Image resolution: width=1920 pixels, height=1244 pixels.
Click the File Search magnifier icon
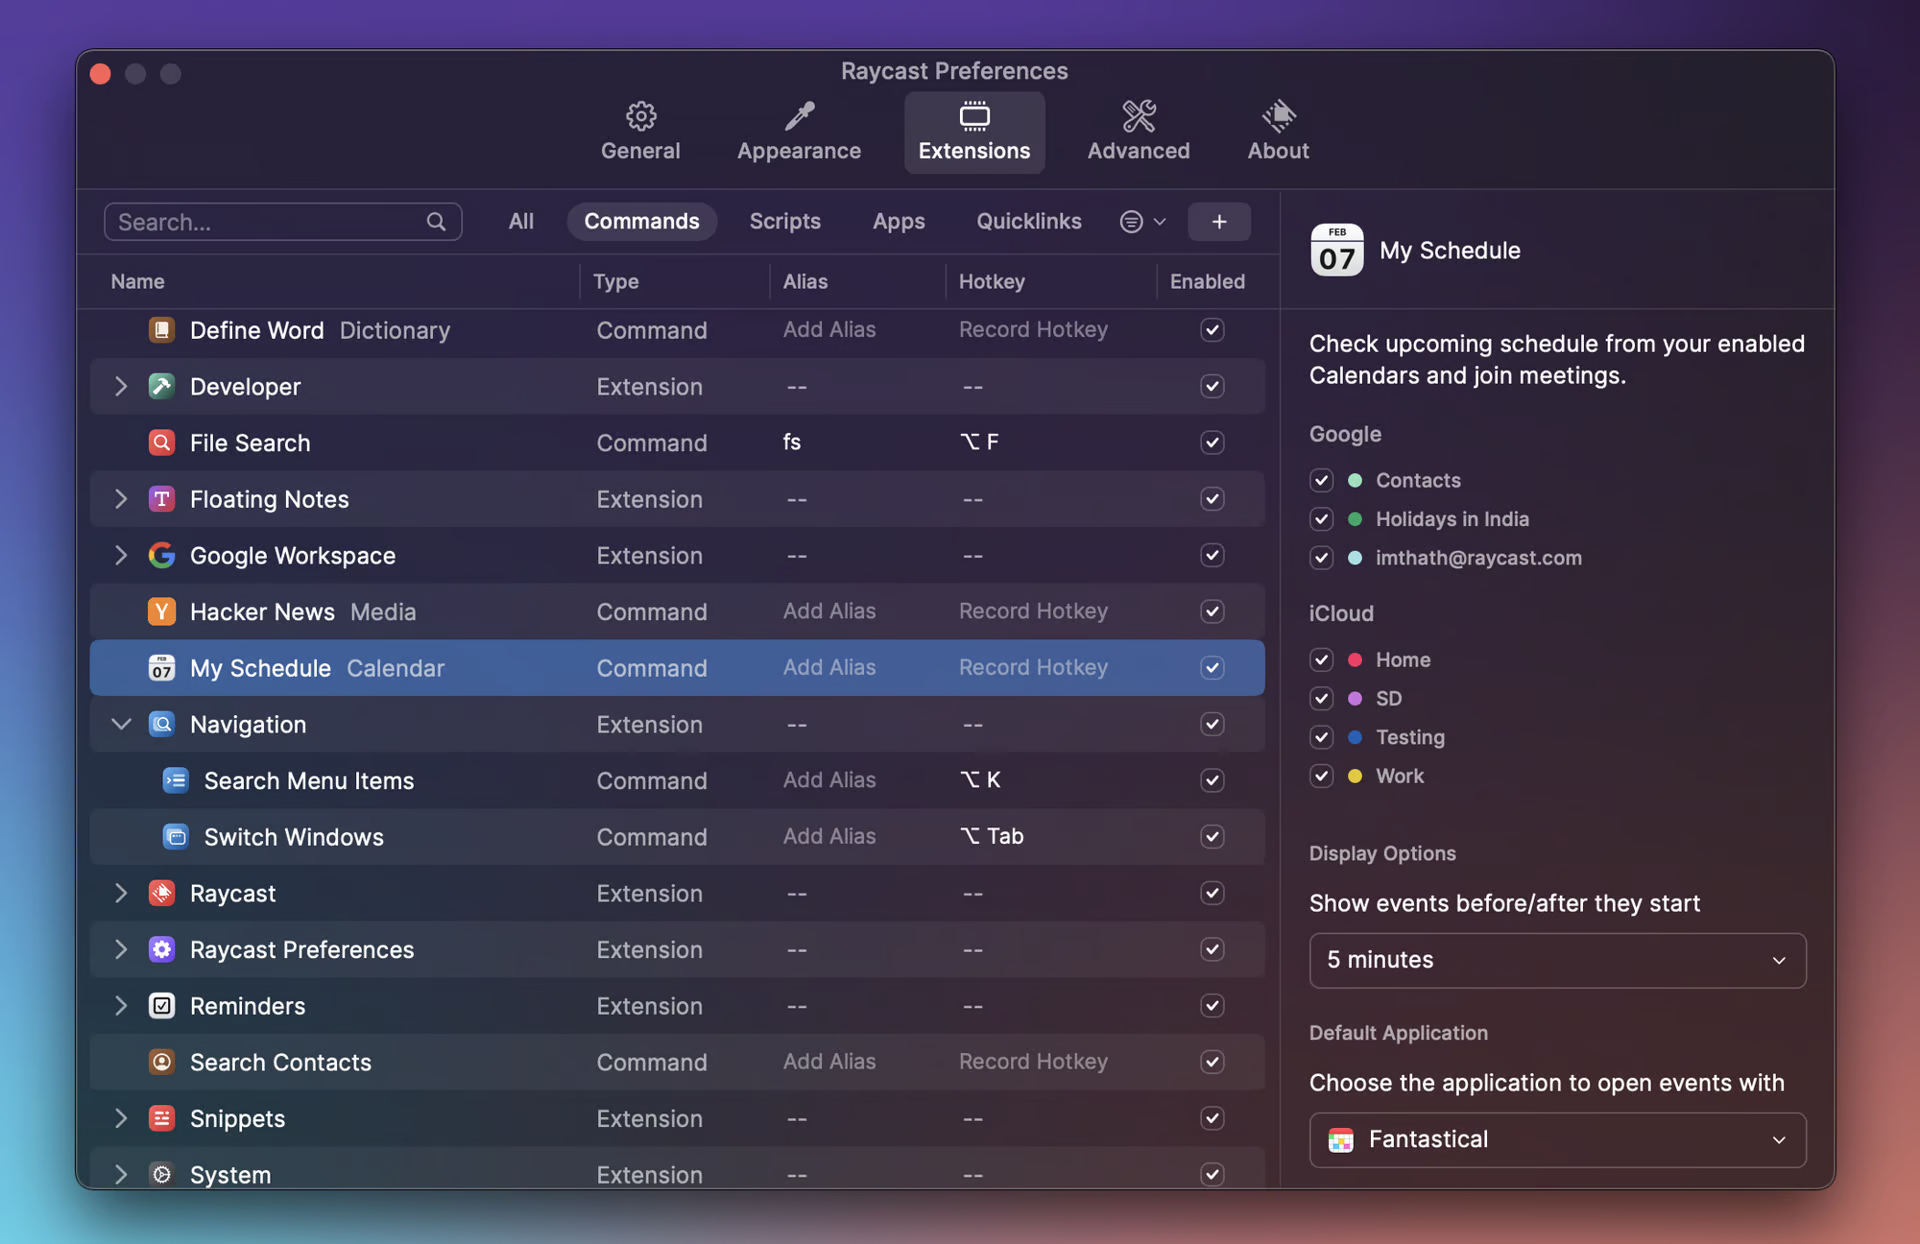point(161,442)
